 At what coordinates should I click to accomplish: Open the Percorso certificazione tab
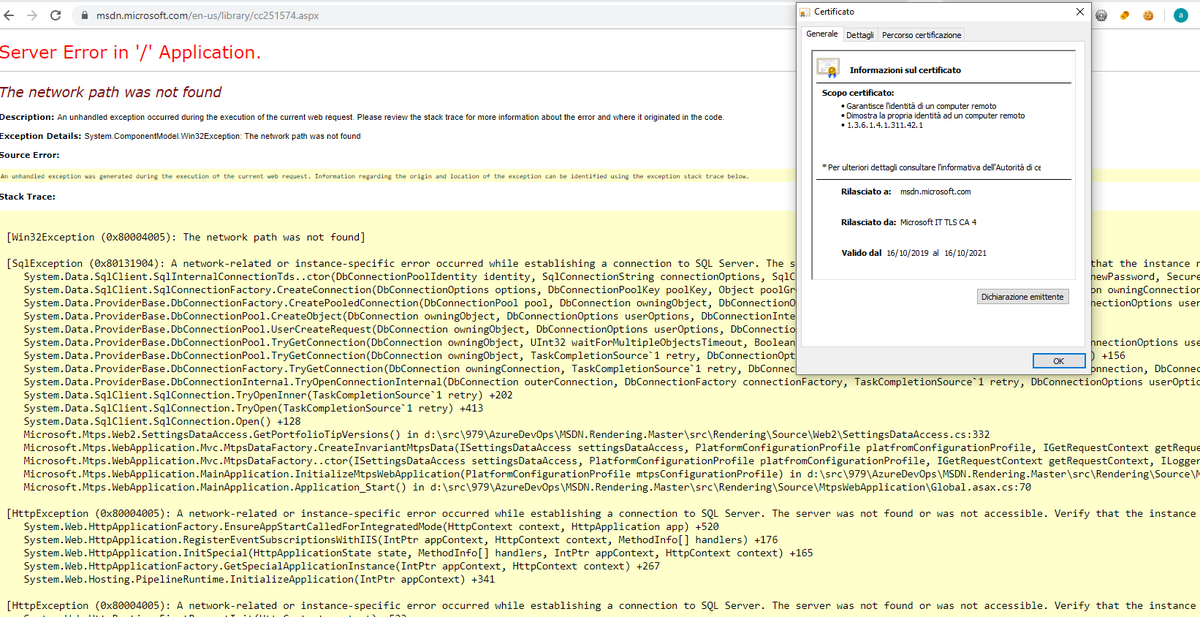pyautogui.click(x=921, y=35)
